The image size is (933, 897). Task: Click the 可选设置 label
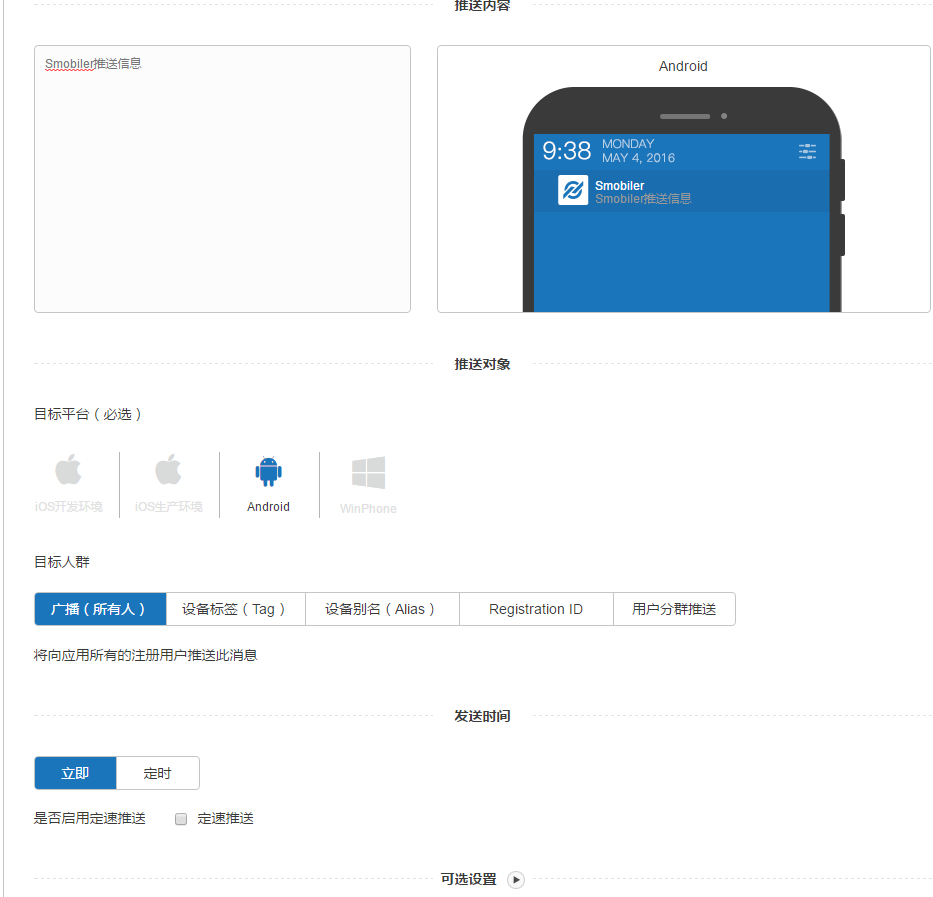(x=468, y=879)
